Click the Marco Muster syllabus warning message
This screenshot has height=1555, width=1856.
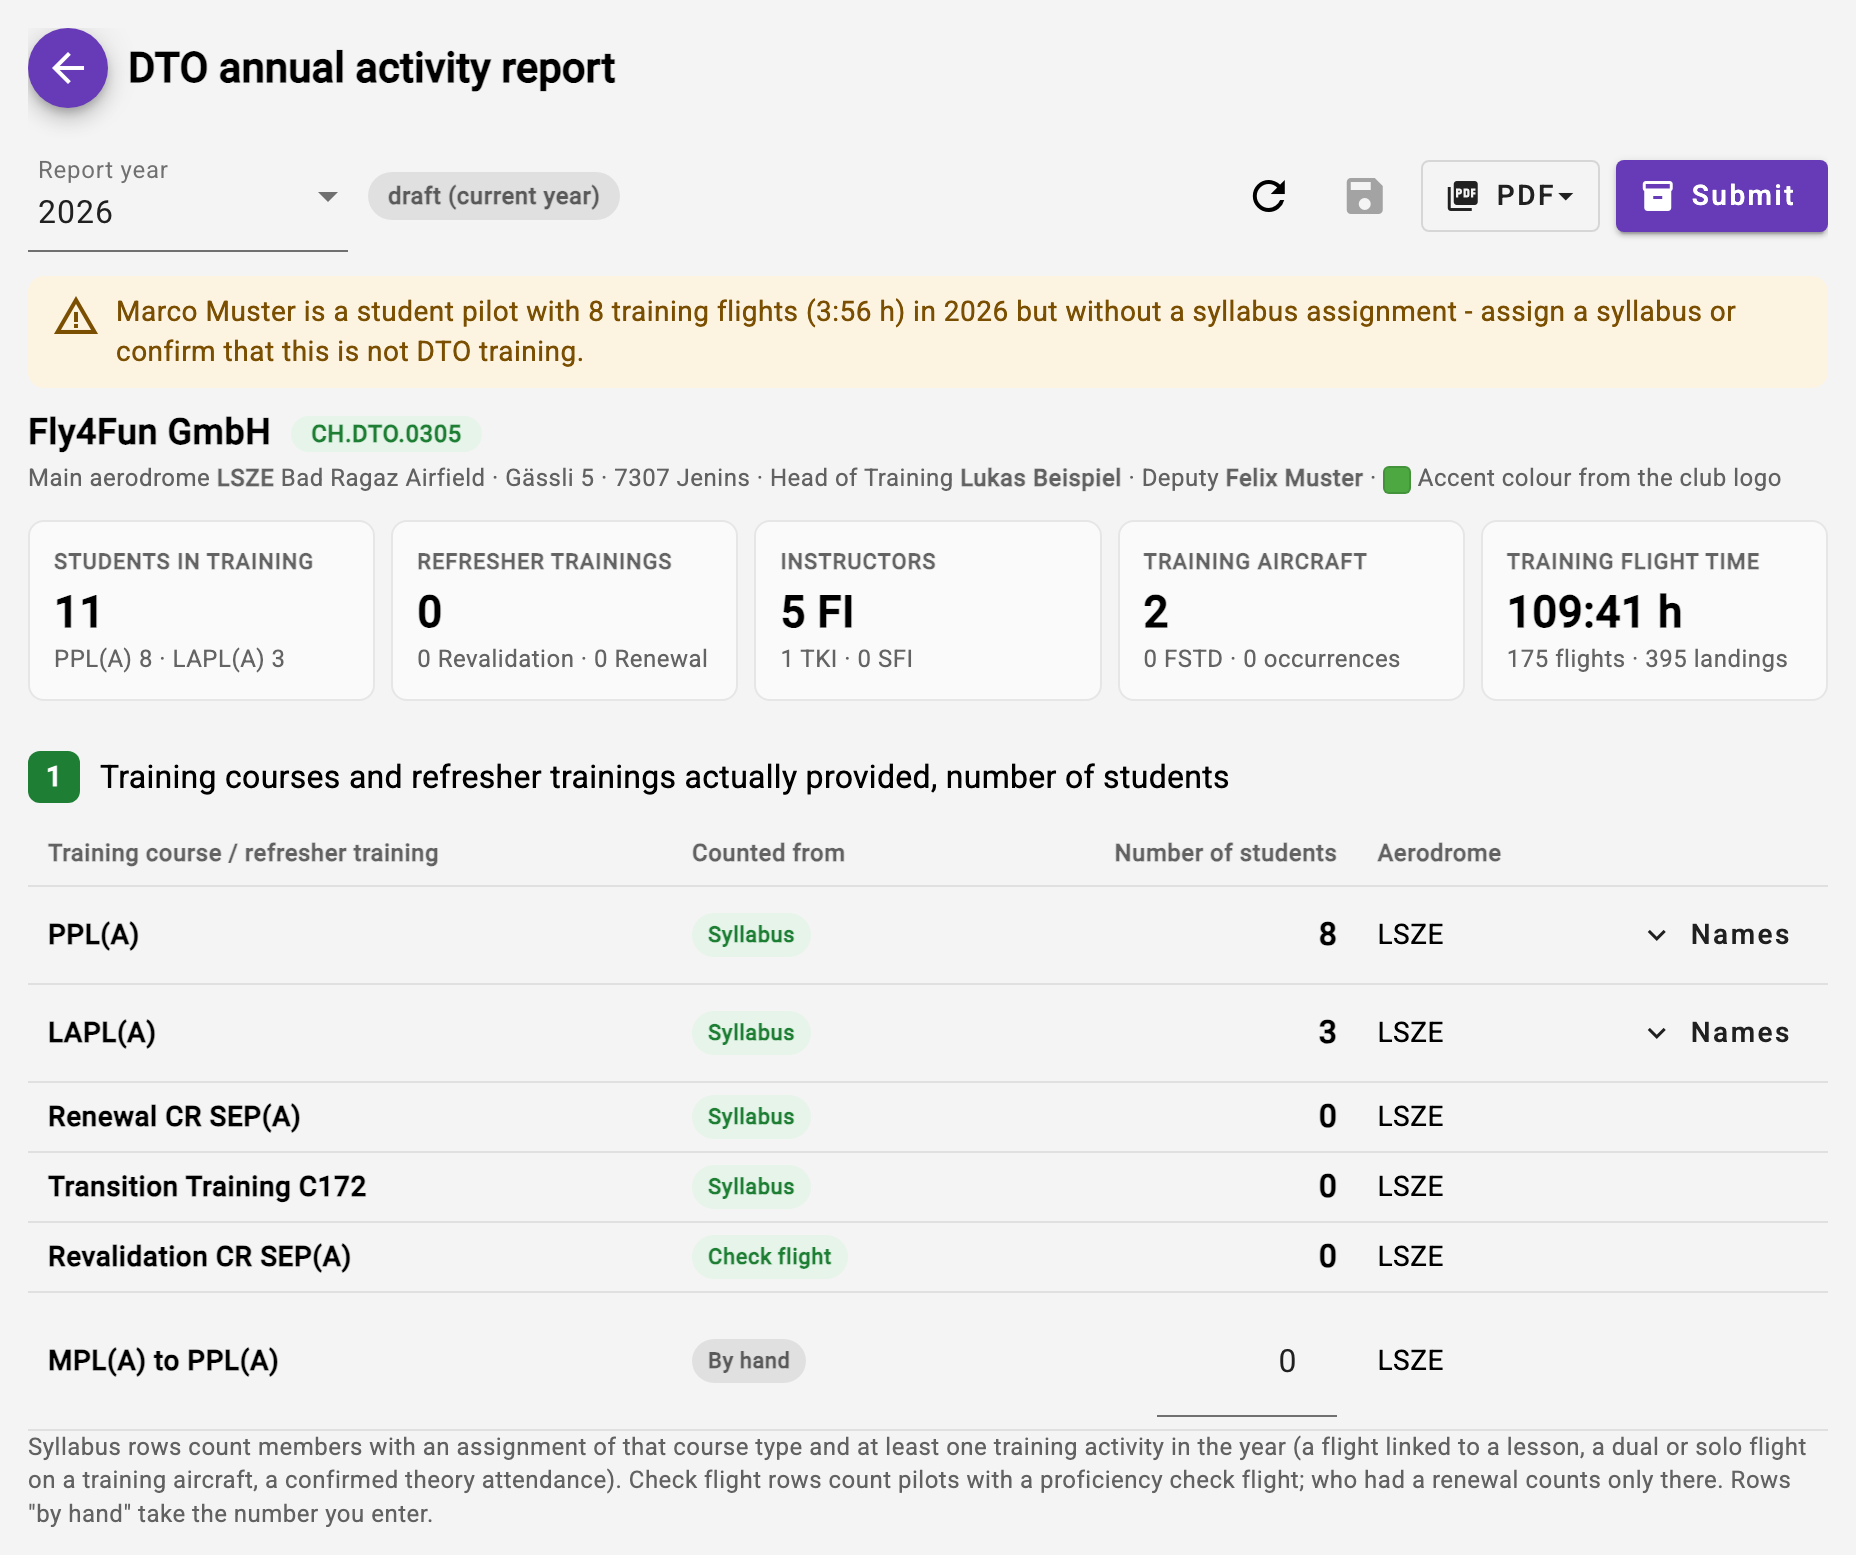pos(925,332)
